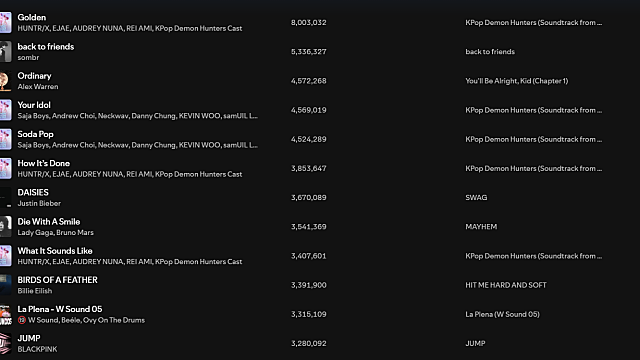Screen dimensions: 640x360
Task: Open the song title Soda Pop
Action: [x=36, y=134]
